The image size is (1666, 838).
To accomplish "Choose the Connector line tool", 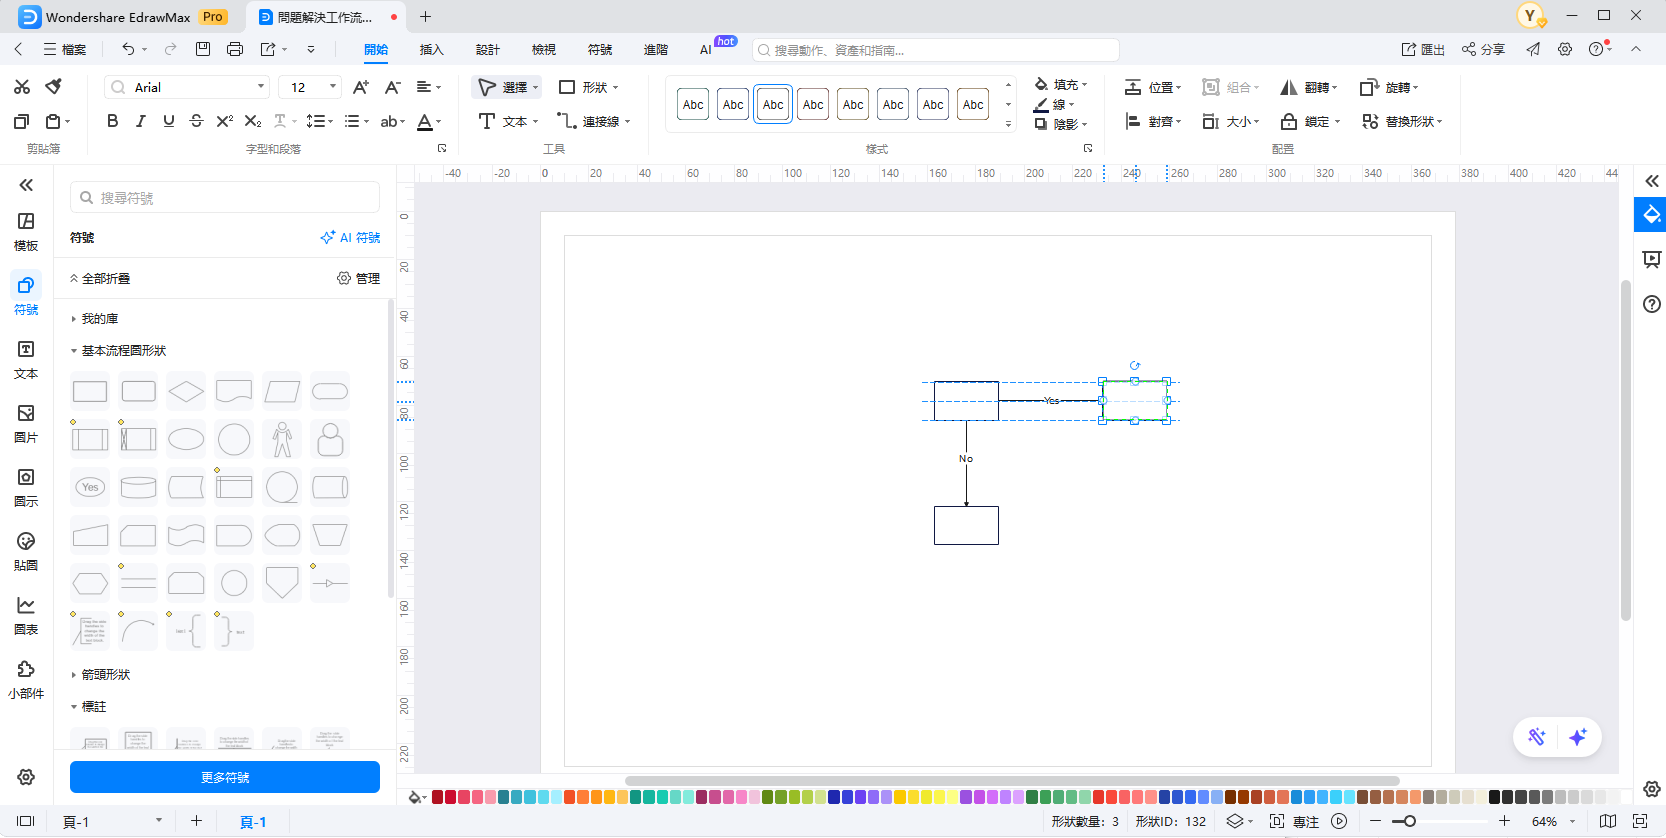I will [x=593, y=121].
